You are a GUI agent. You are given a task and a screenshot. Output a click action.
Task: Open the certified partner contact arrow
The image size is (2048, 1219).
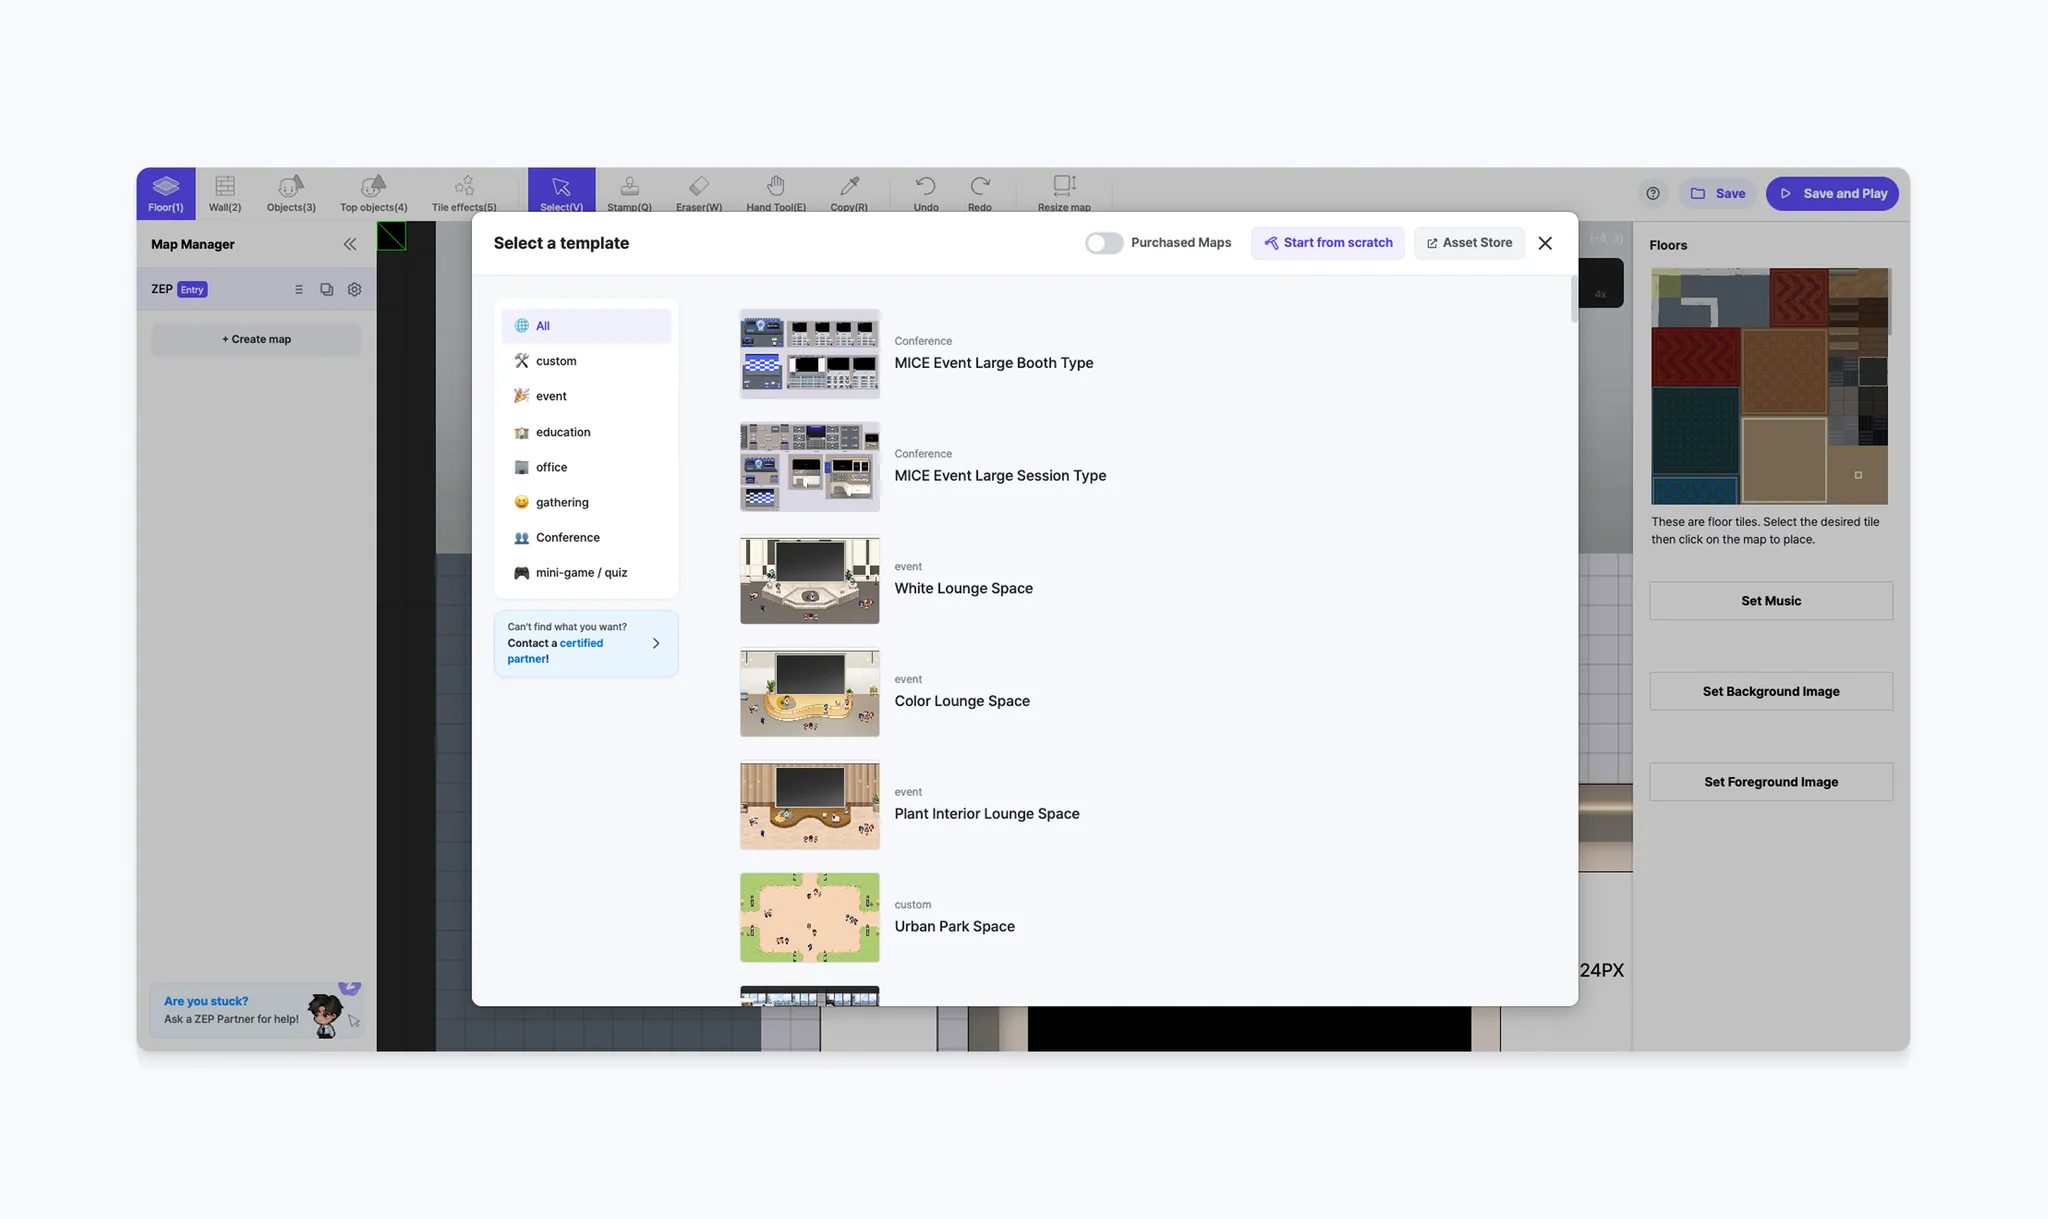tap(656, 643)
